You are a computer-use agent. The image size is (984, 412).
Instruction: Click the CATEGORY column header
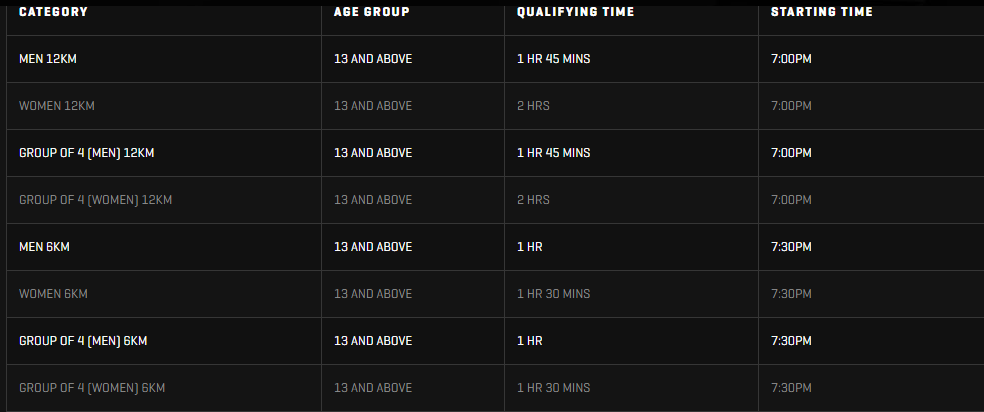pos(53,12)
